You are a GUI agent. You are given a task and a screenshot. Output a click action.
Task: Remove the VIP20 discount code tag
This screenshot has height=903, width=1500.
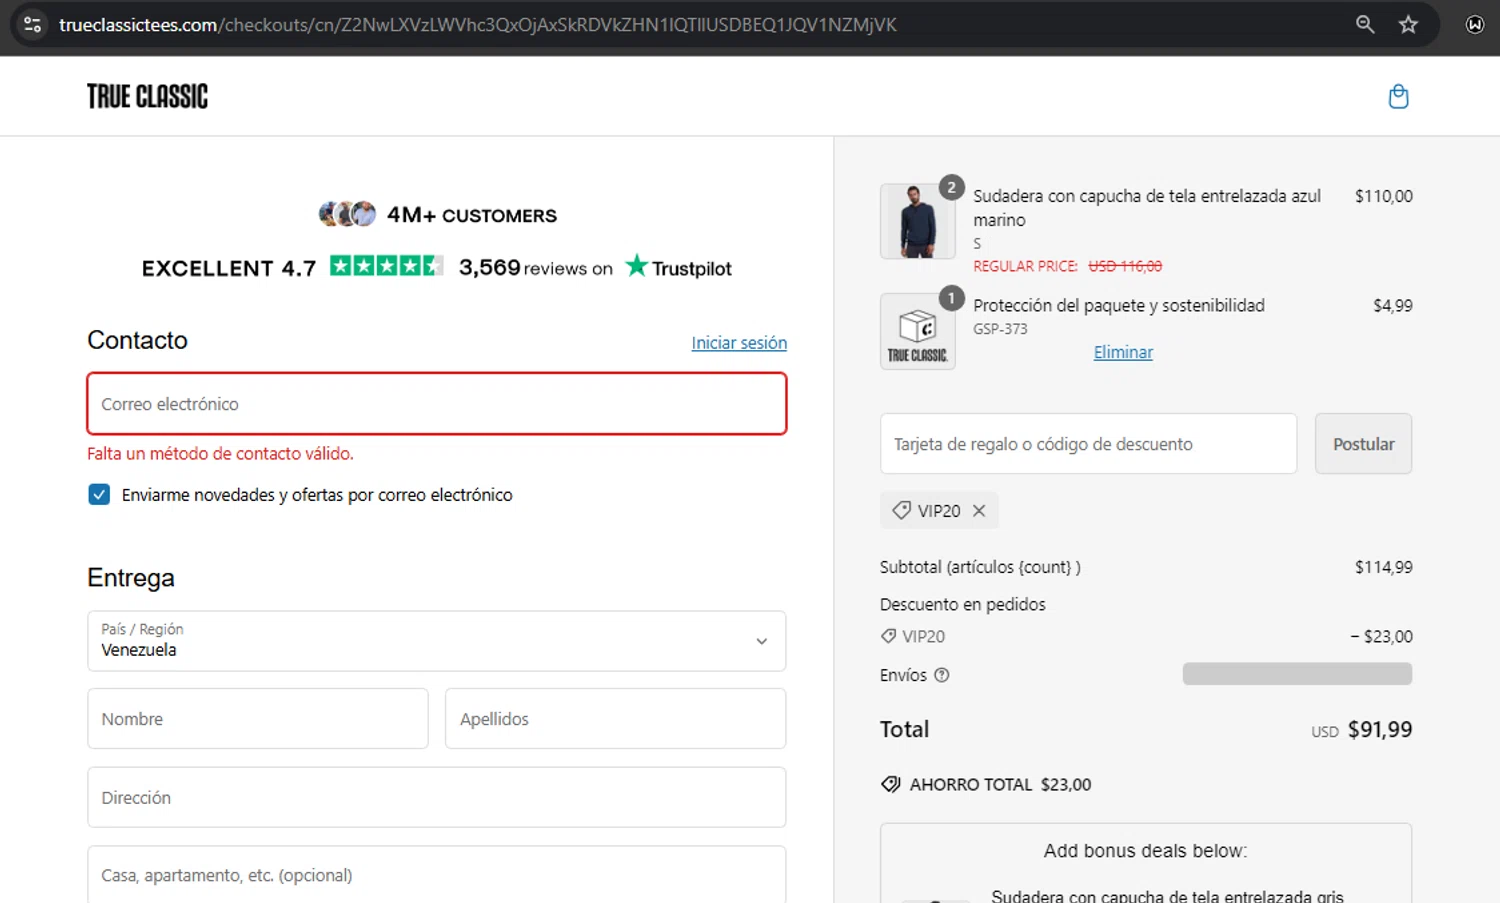[x=979, y=510]
